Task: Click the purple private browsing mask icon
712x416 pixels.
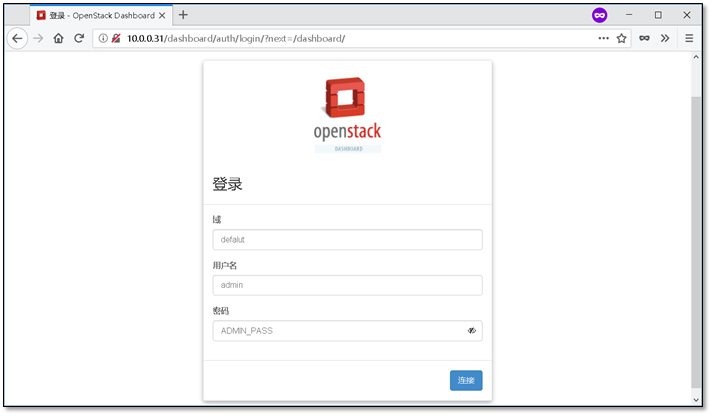Action: click(600, 15)
